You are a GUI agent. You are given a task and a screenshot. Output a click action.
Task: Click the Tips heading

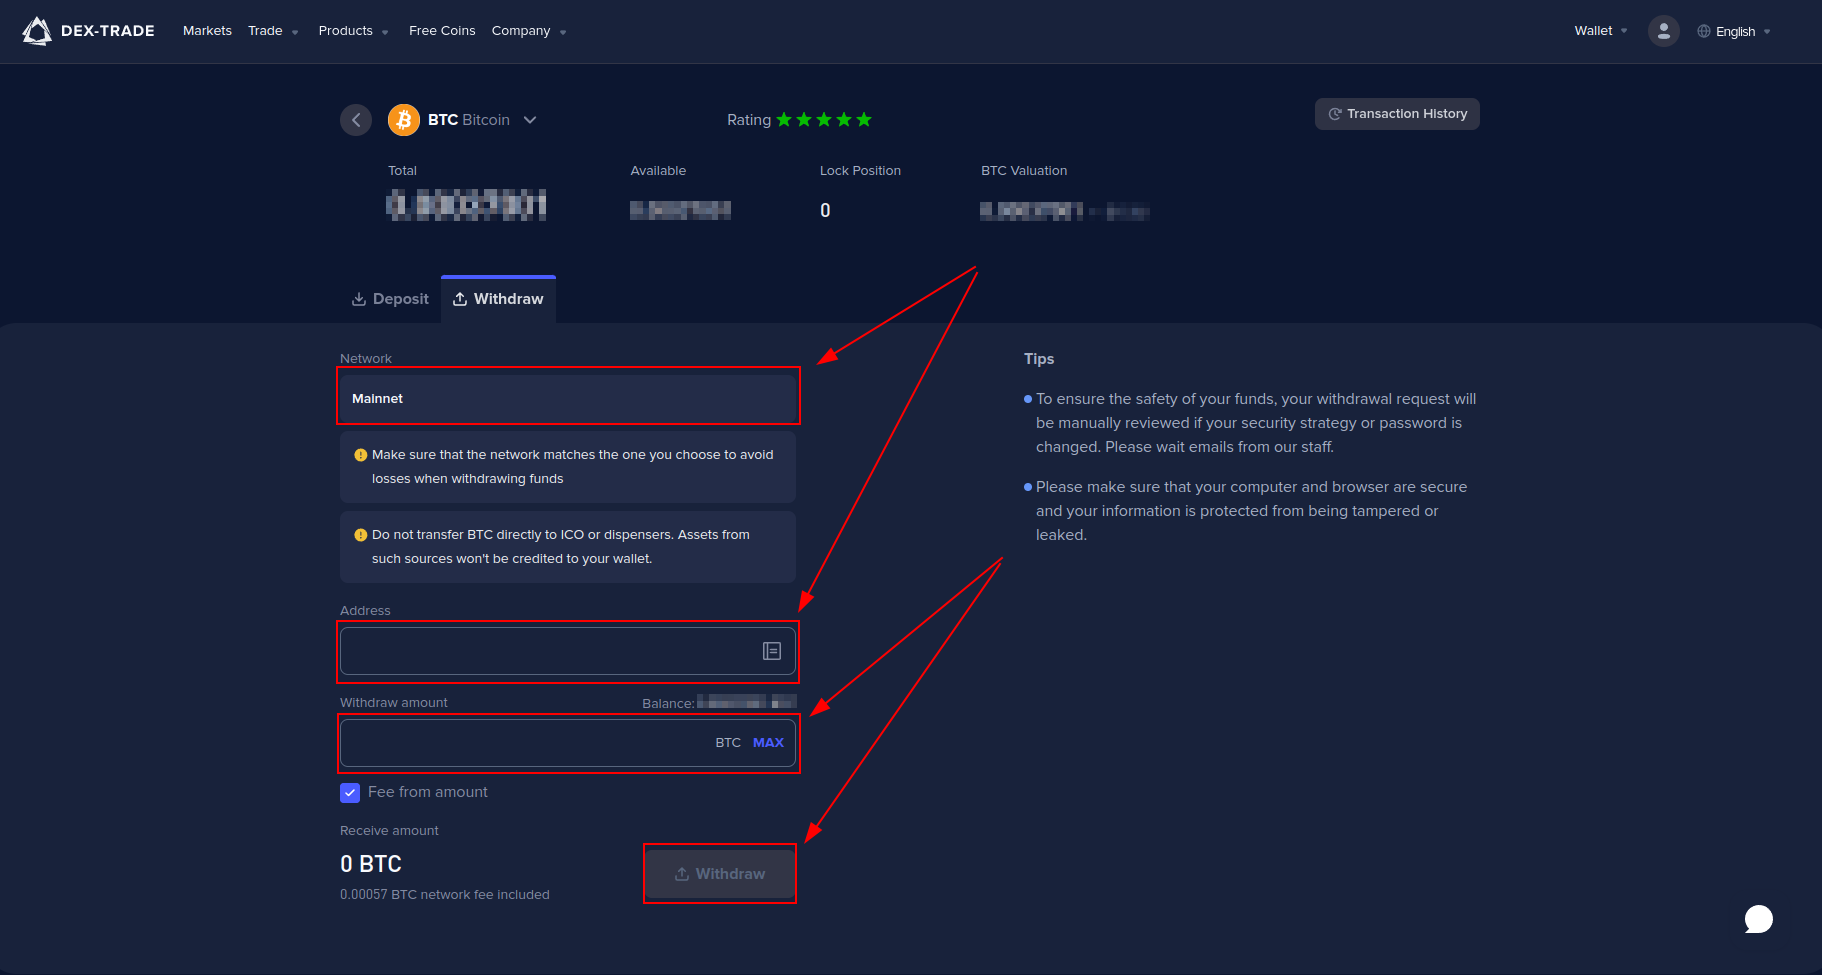[x=1039, y=359]
